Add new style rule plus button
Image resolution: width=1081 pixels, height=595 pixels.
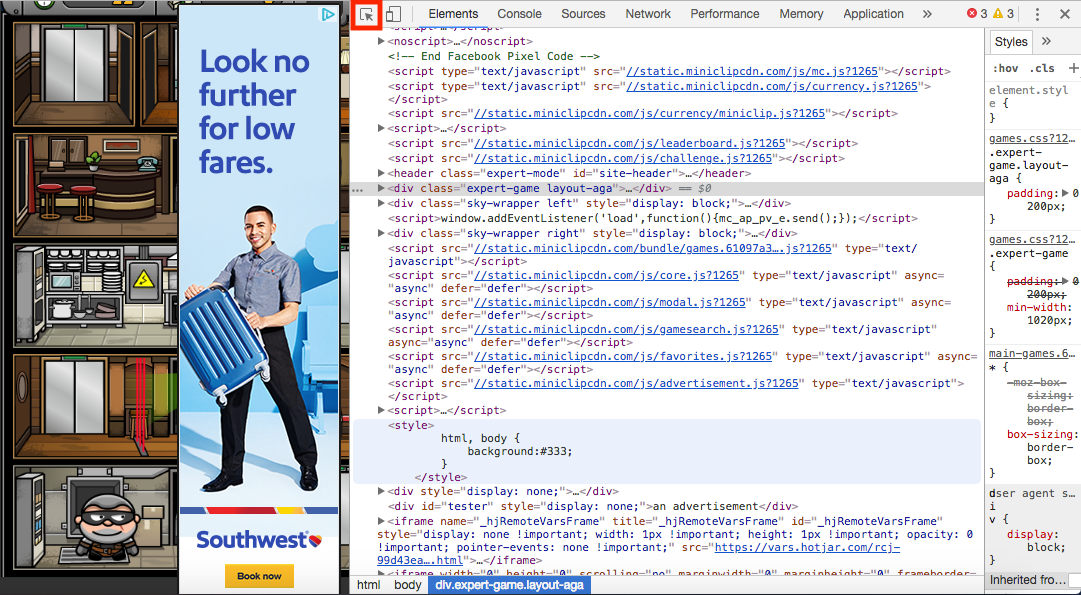tap(1073, 68)
